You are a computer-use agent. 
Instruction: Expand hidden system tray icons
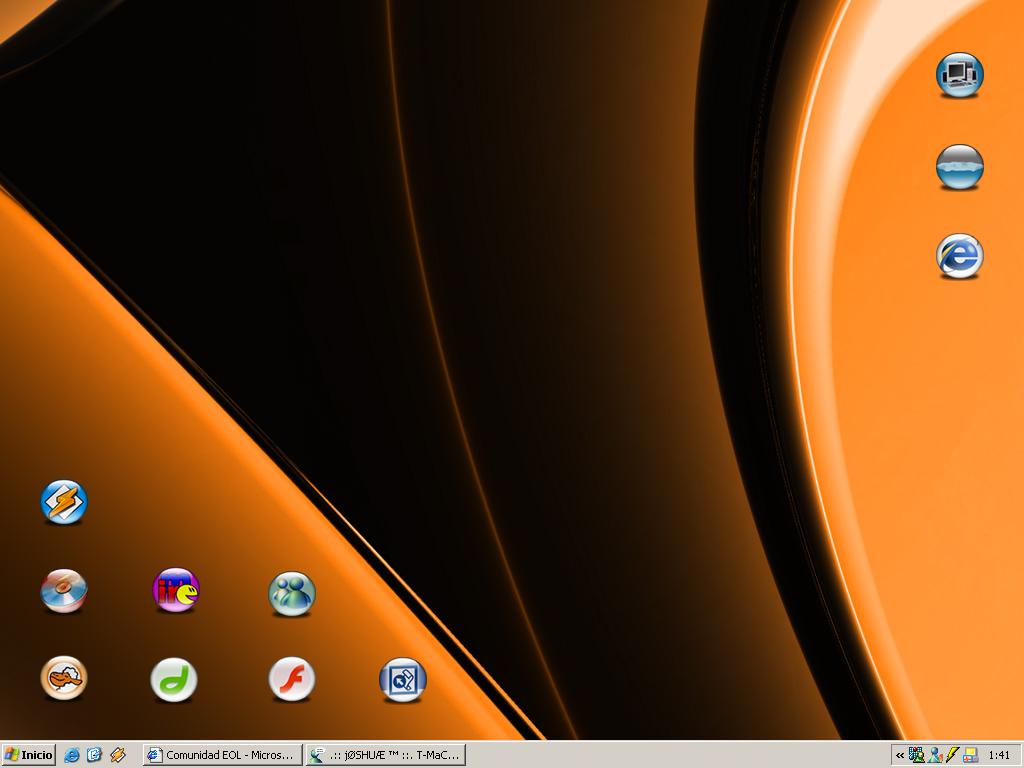click(x=900, y=755)
